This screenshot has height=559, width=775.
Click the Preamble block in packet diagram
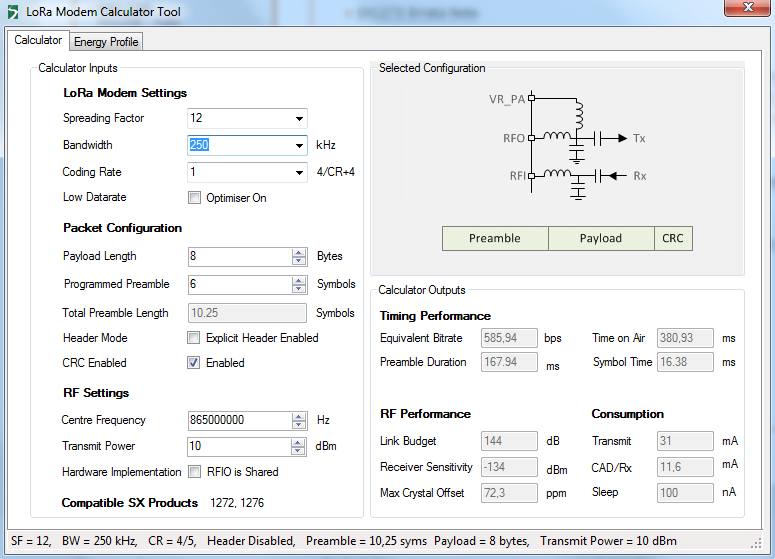click(x=495, y=239)
